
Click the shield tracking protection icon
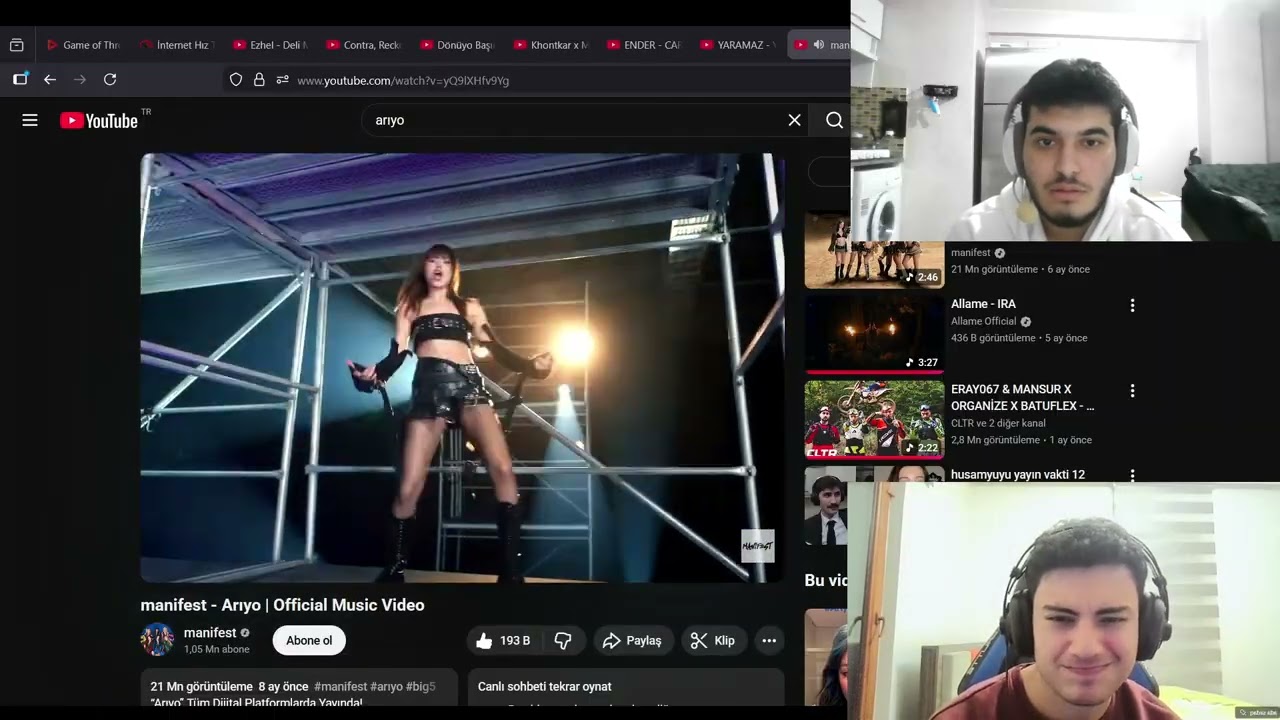(x=236, y=80)
